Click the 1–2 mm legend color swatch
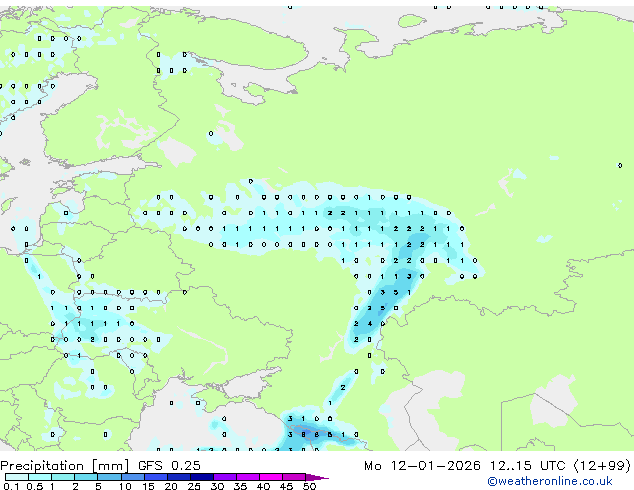The image size is (634, 490). 63,477
